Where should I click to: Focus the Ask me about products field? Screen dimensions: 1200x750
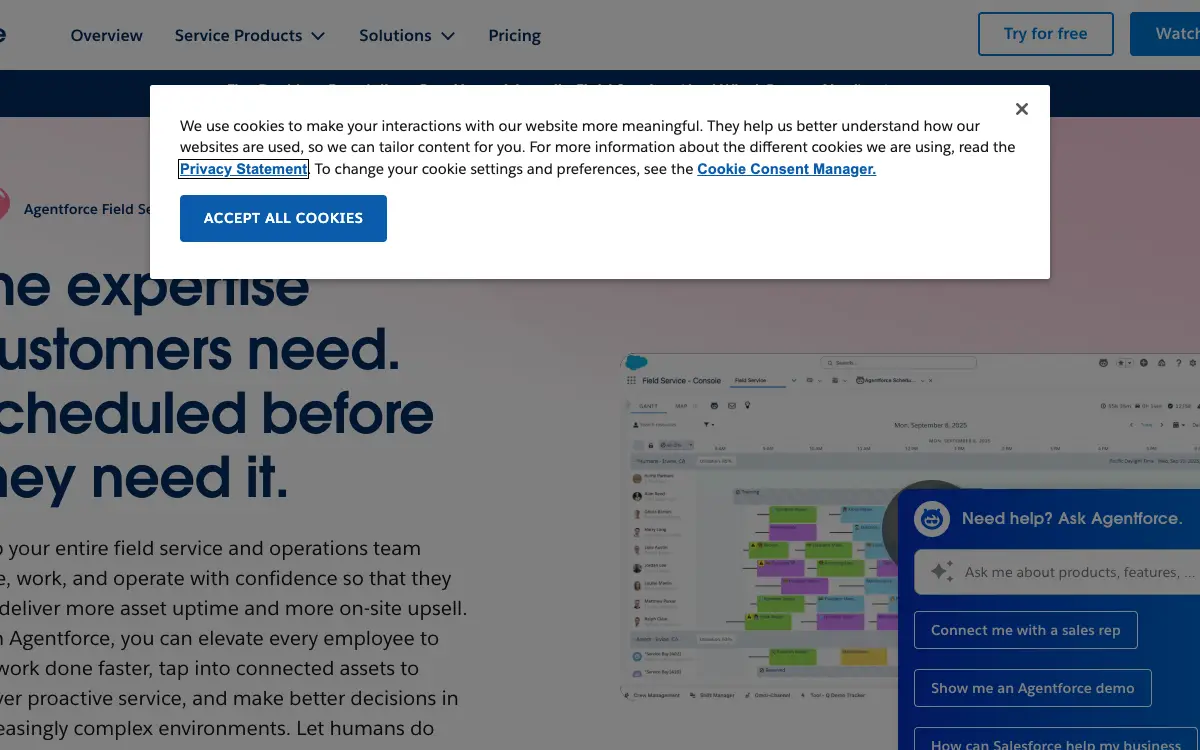(1057, 573)
